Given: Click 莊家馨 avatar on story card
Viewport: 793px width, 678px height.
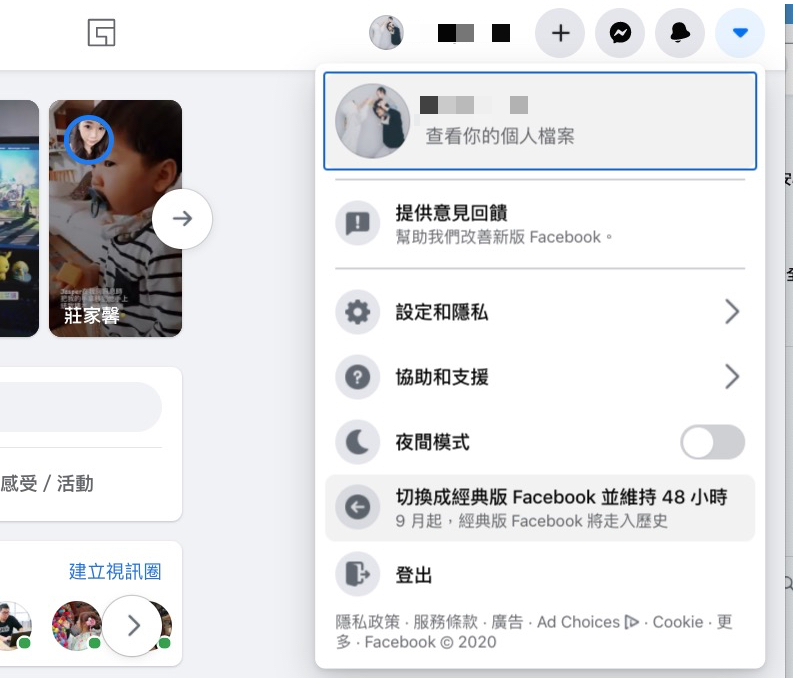Looking at the screenshot, I should [x=89, y=140].
